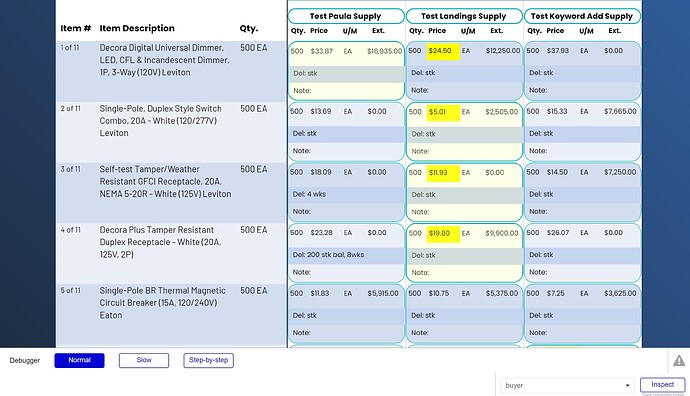
Task: Click highlighted price $11.93
Action: pyautogui.click(x=443, y=173)
